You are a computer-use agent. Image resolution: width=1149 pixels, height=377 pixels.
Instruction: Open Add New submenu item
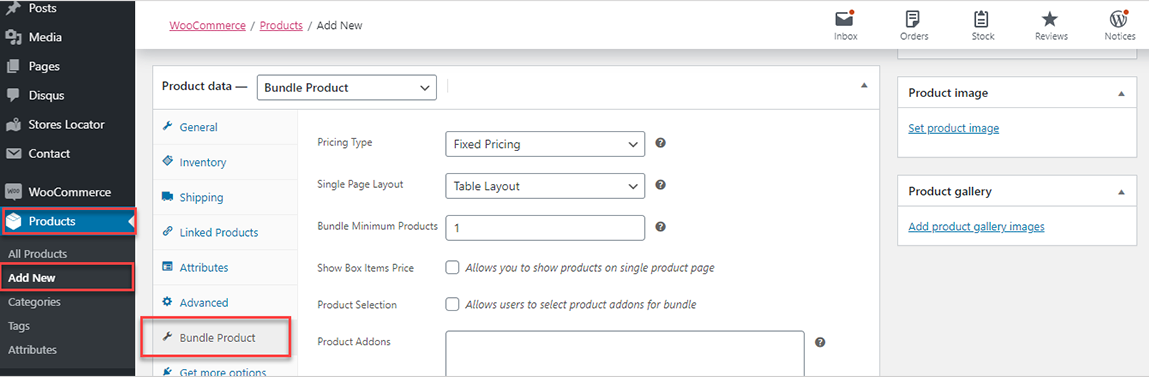32,278
